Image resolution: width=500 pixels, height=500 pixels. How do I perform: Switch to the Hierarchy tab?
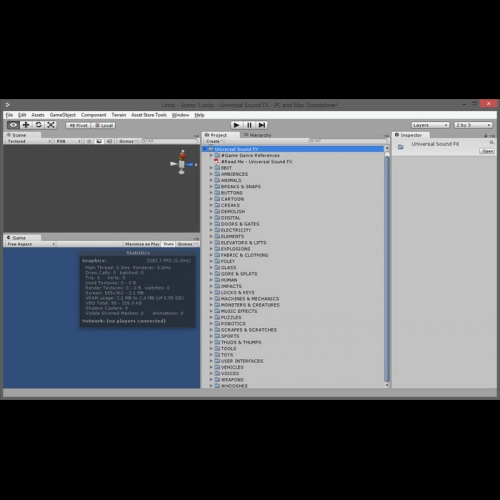pos(257,135)
